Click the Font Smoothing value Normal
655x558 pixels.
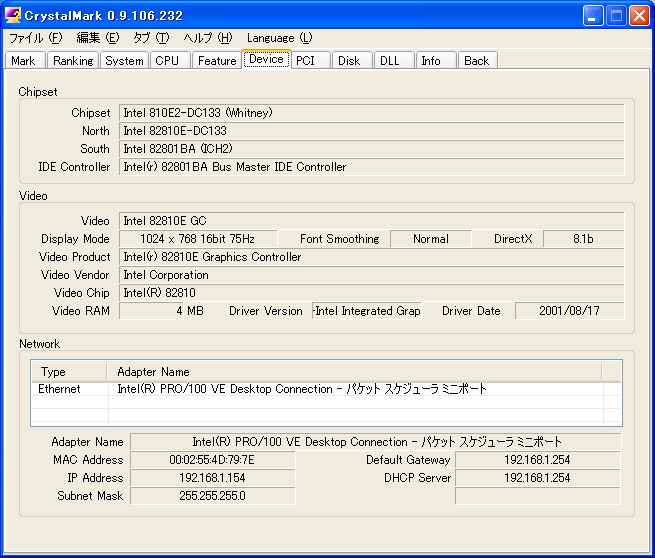430,239
